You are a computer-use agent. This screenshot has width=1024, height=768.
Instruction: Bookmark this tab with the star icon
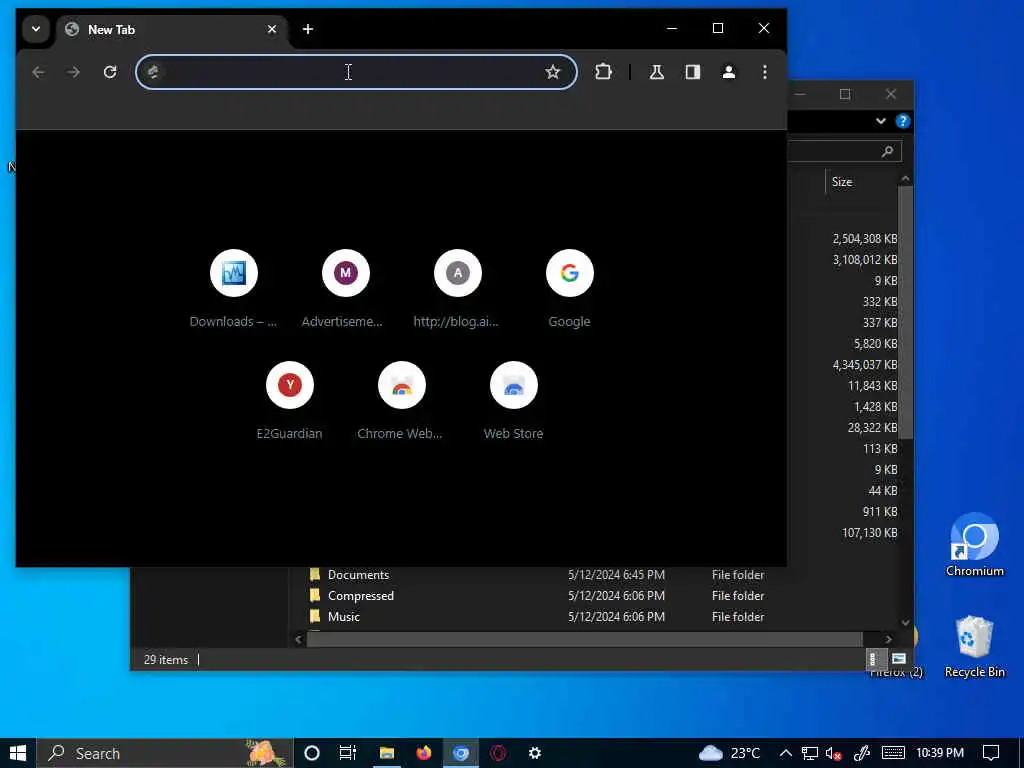click(x=552, y=72)
